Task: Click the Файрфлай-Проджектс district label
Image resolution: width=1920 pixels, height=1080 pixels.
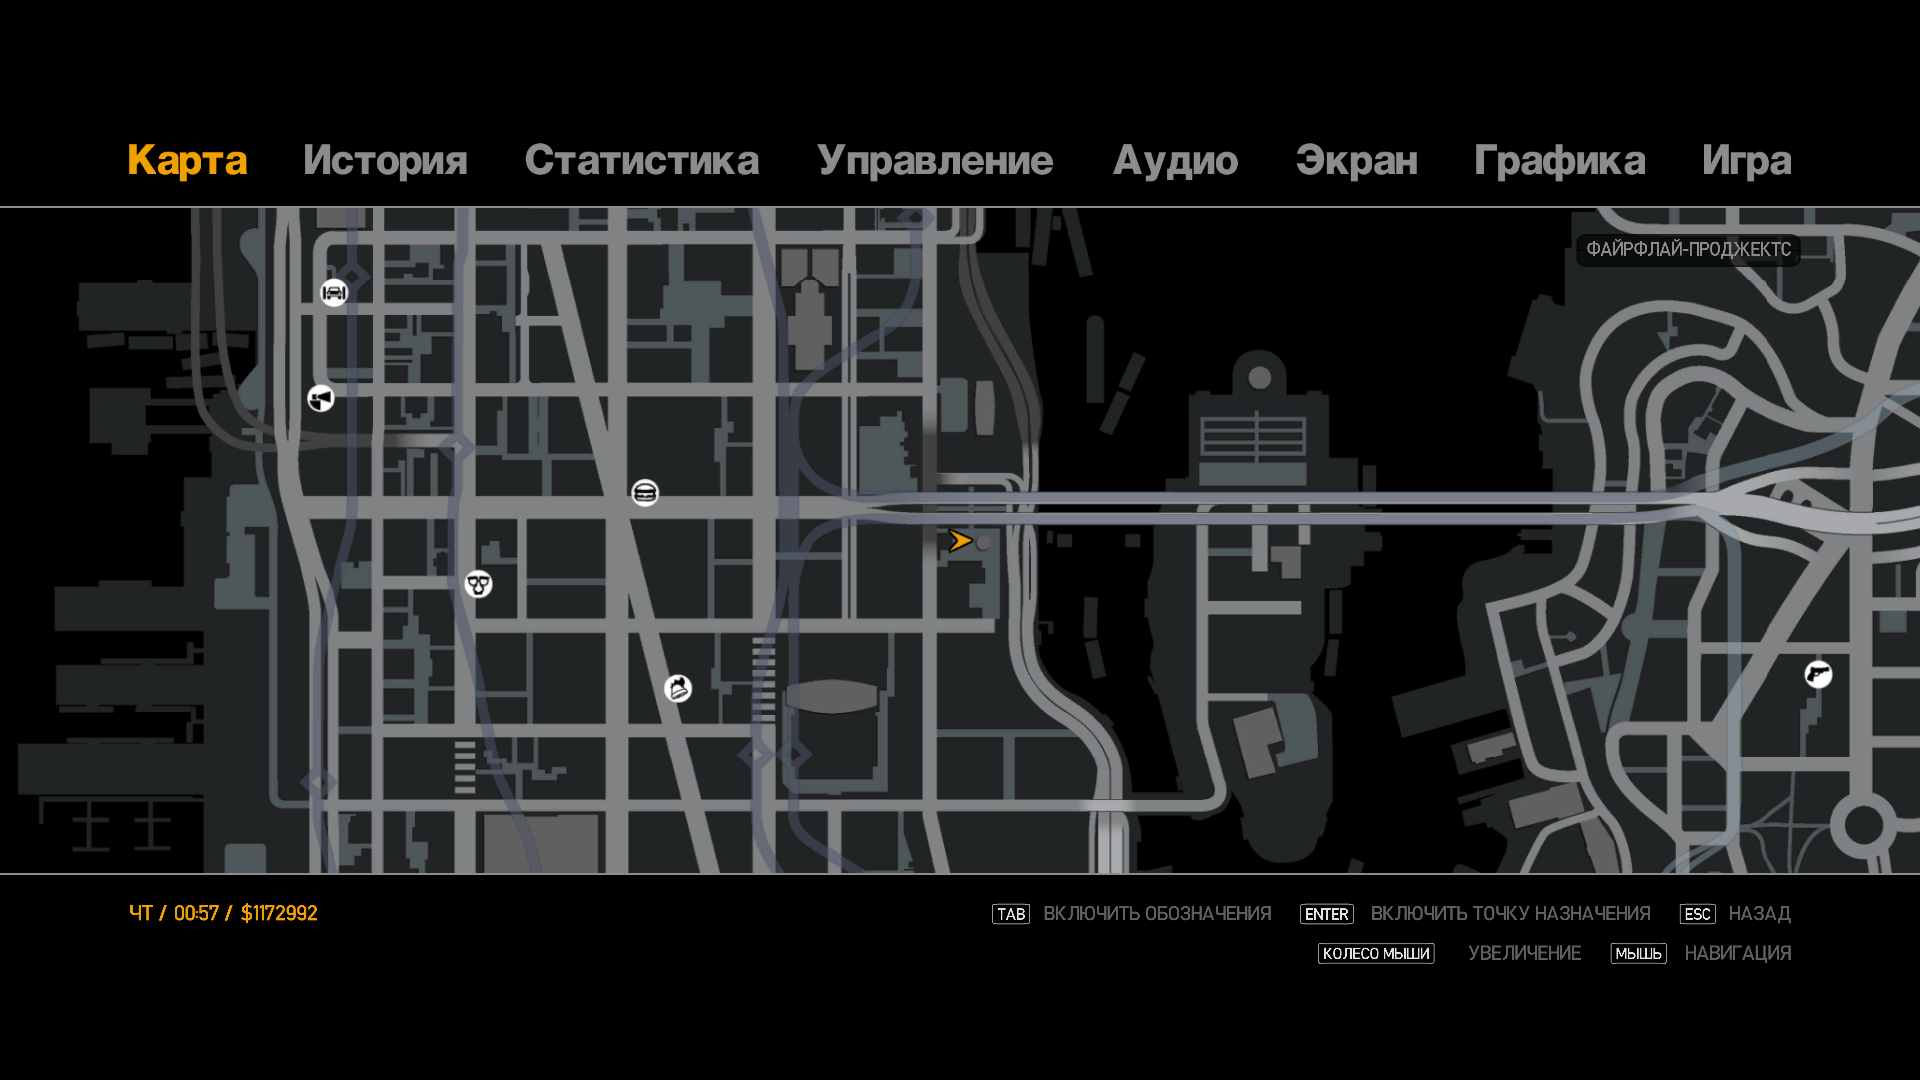Action: tap(1688, 250)
